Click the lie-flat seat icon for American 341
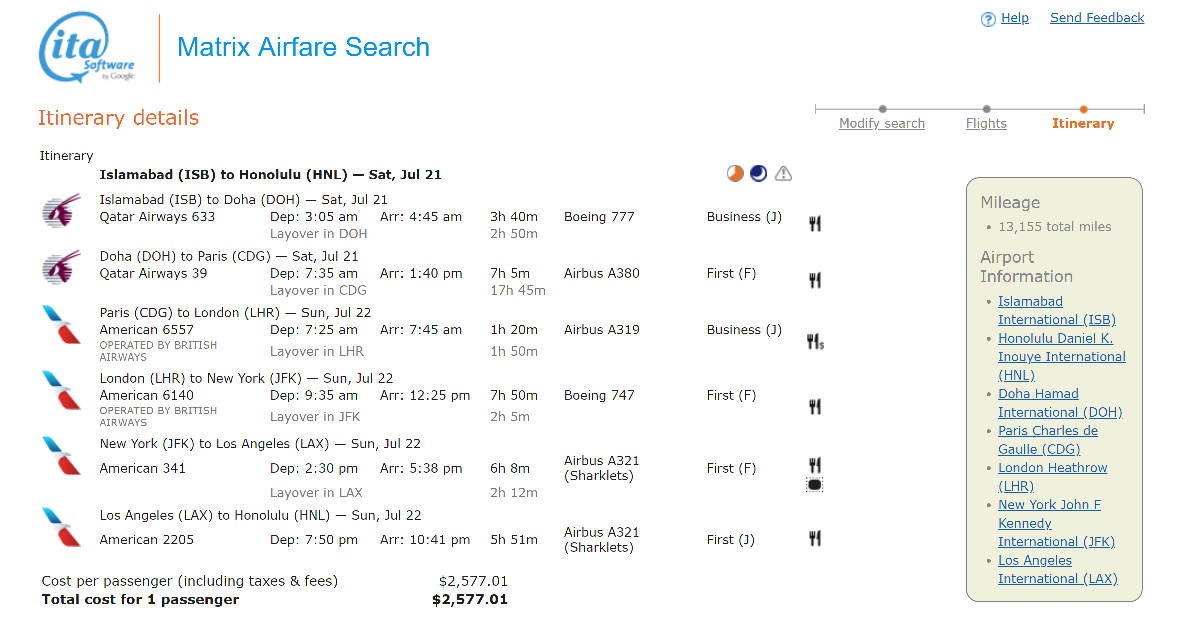Viewport: 1177px width, 628px height. (814, 485)
